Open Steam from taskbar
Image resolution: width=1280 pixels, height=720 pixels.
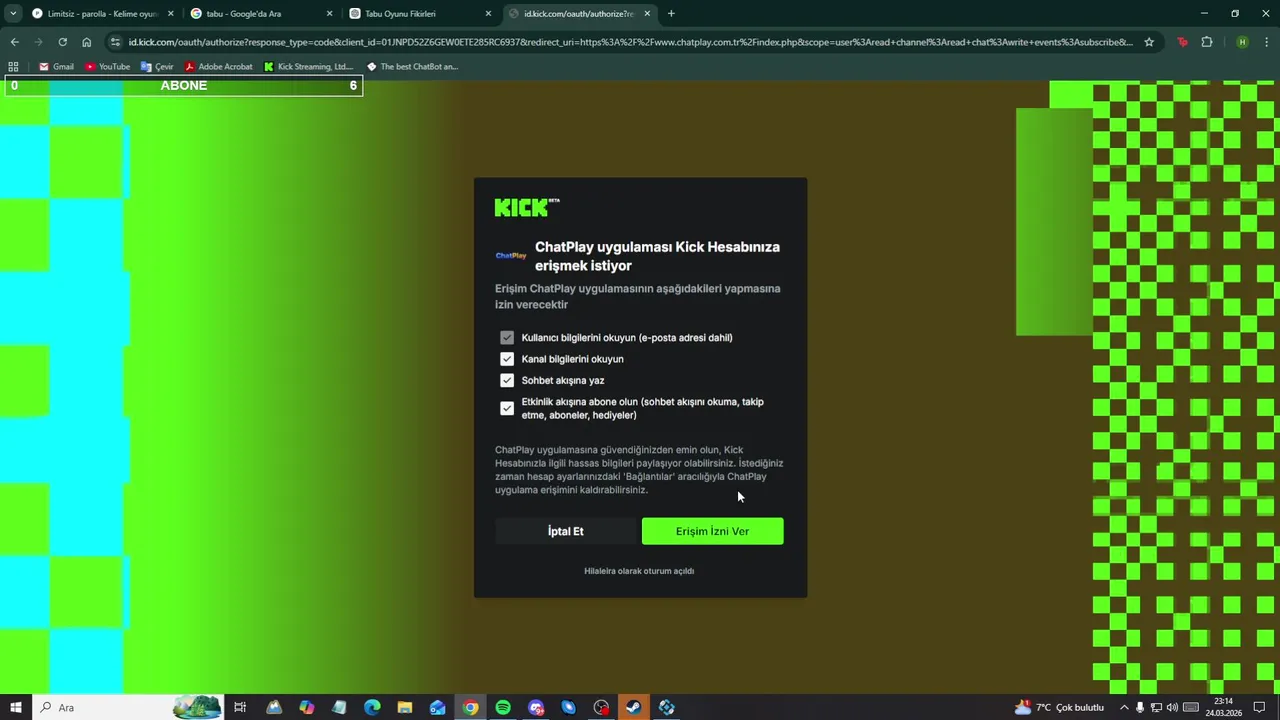[634, 708]
